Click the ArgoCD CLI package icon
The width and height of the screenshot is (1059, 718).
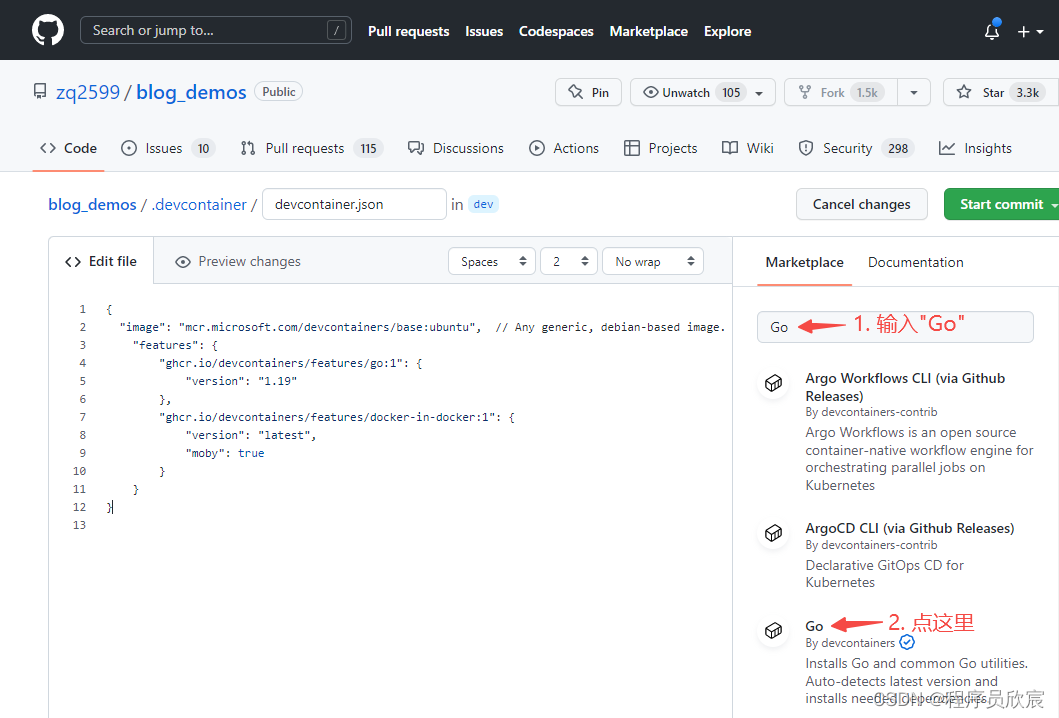(773, 534)
